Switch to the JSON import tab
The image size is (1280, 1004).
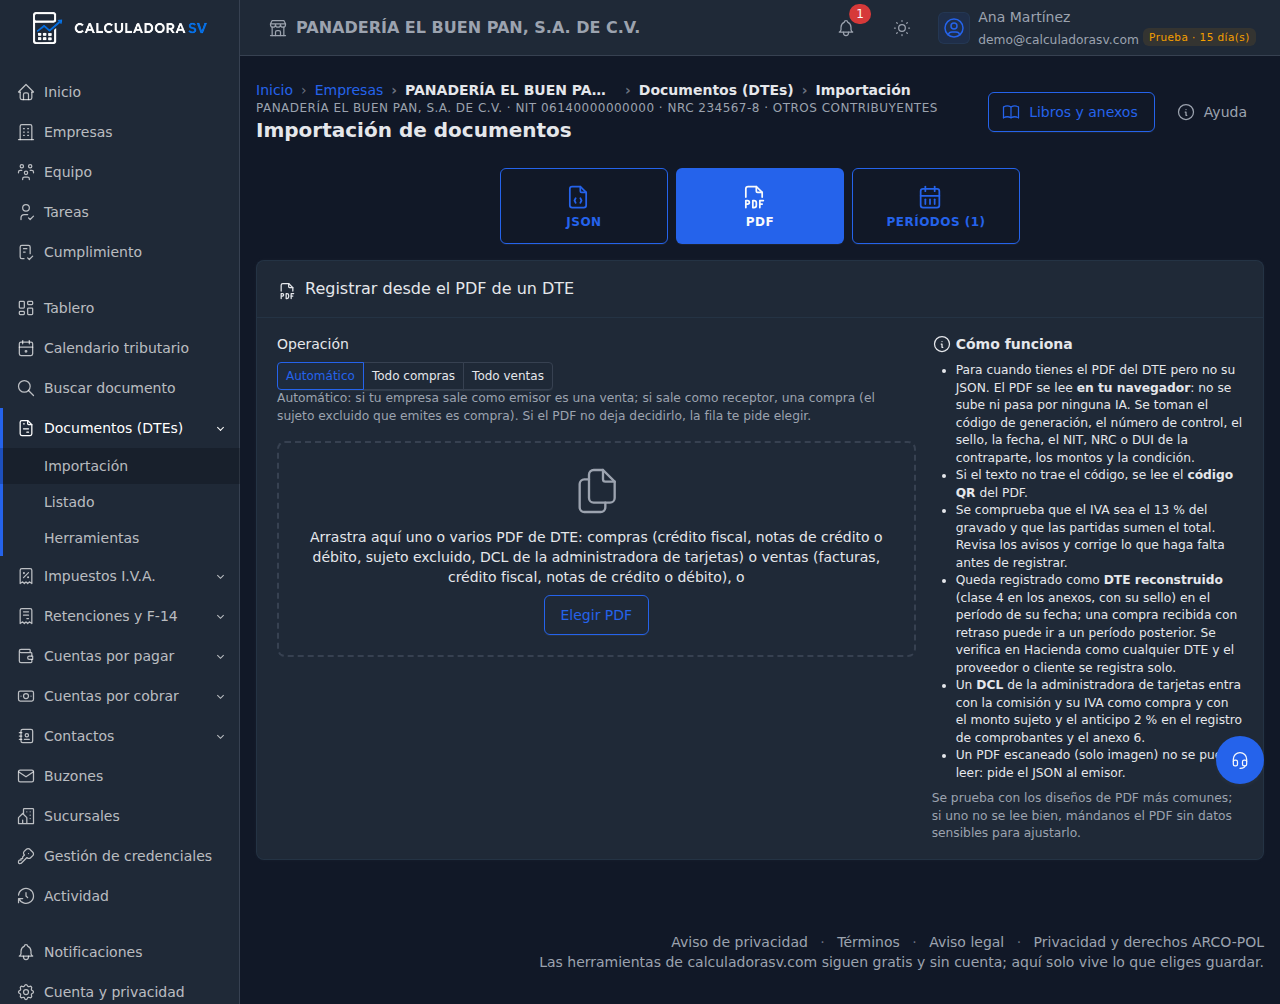pos(584,206)
